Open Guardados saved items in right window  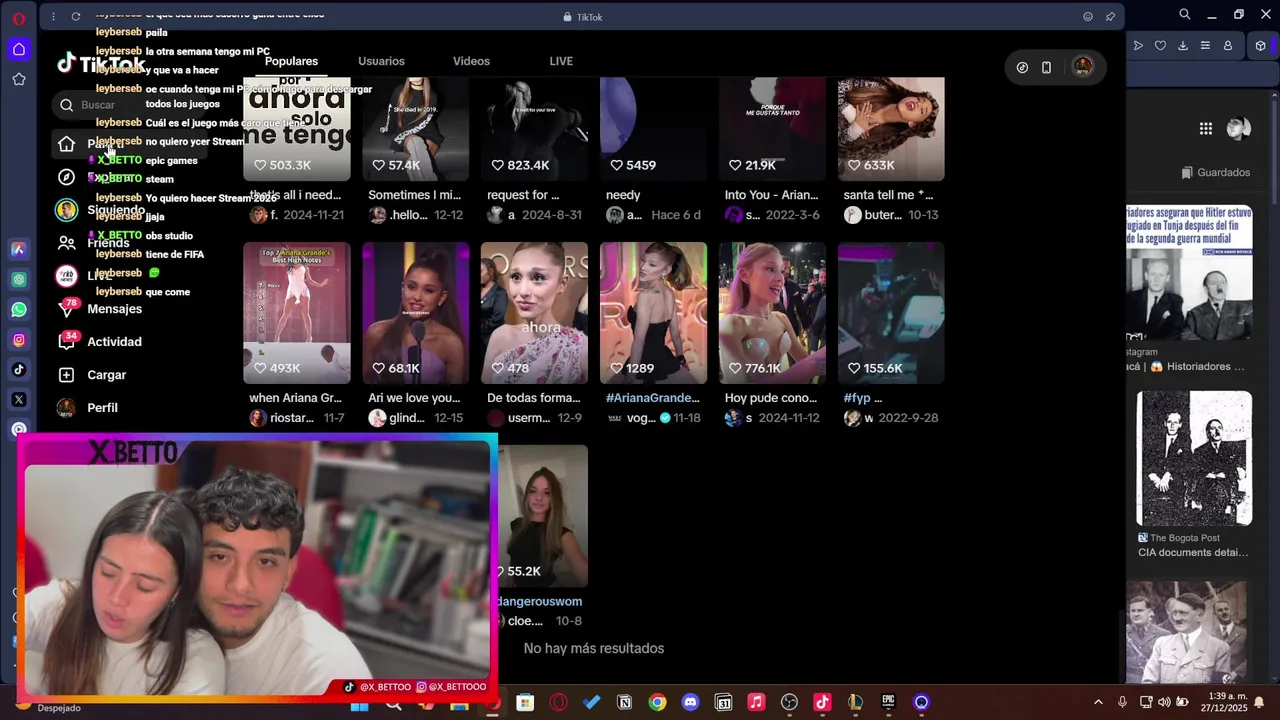1216,173
